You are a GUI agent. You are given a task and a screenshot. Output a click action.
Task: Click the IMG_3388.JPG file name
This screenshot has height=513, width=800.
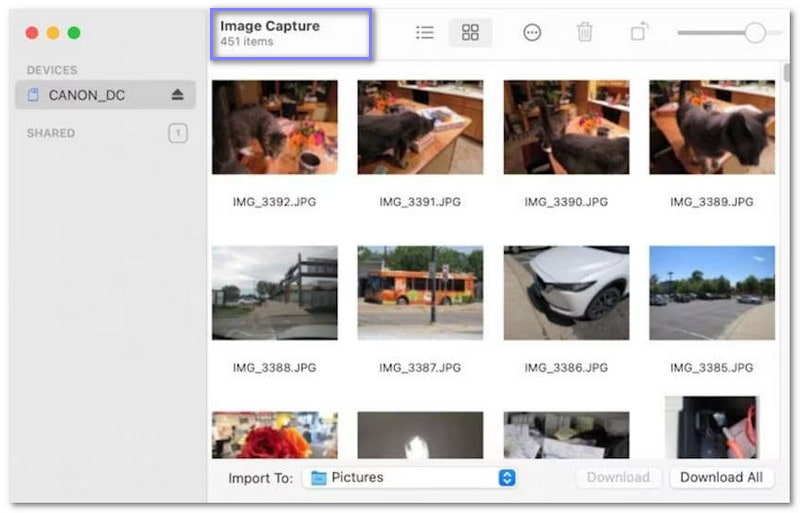coord(274,368)
